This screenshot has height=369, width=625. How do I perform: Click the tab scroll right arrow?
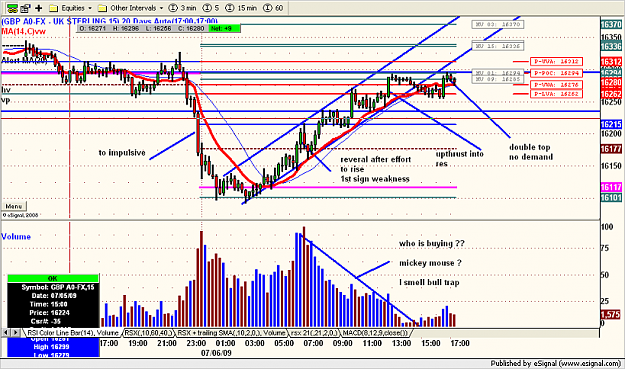click(16, 332)
